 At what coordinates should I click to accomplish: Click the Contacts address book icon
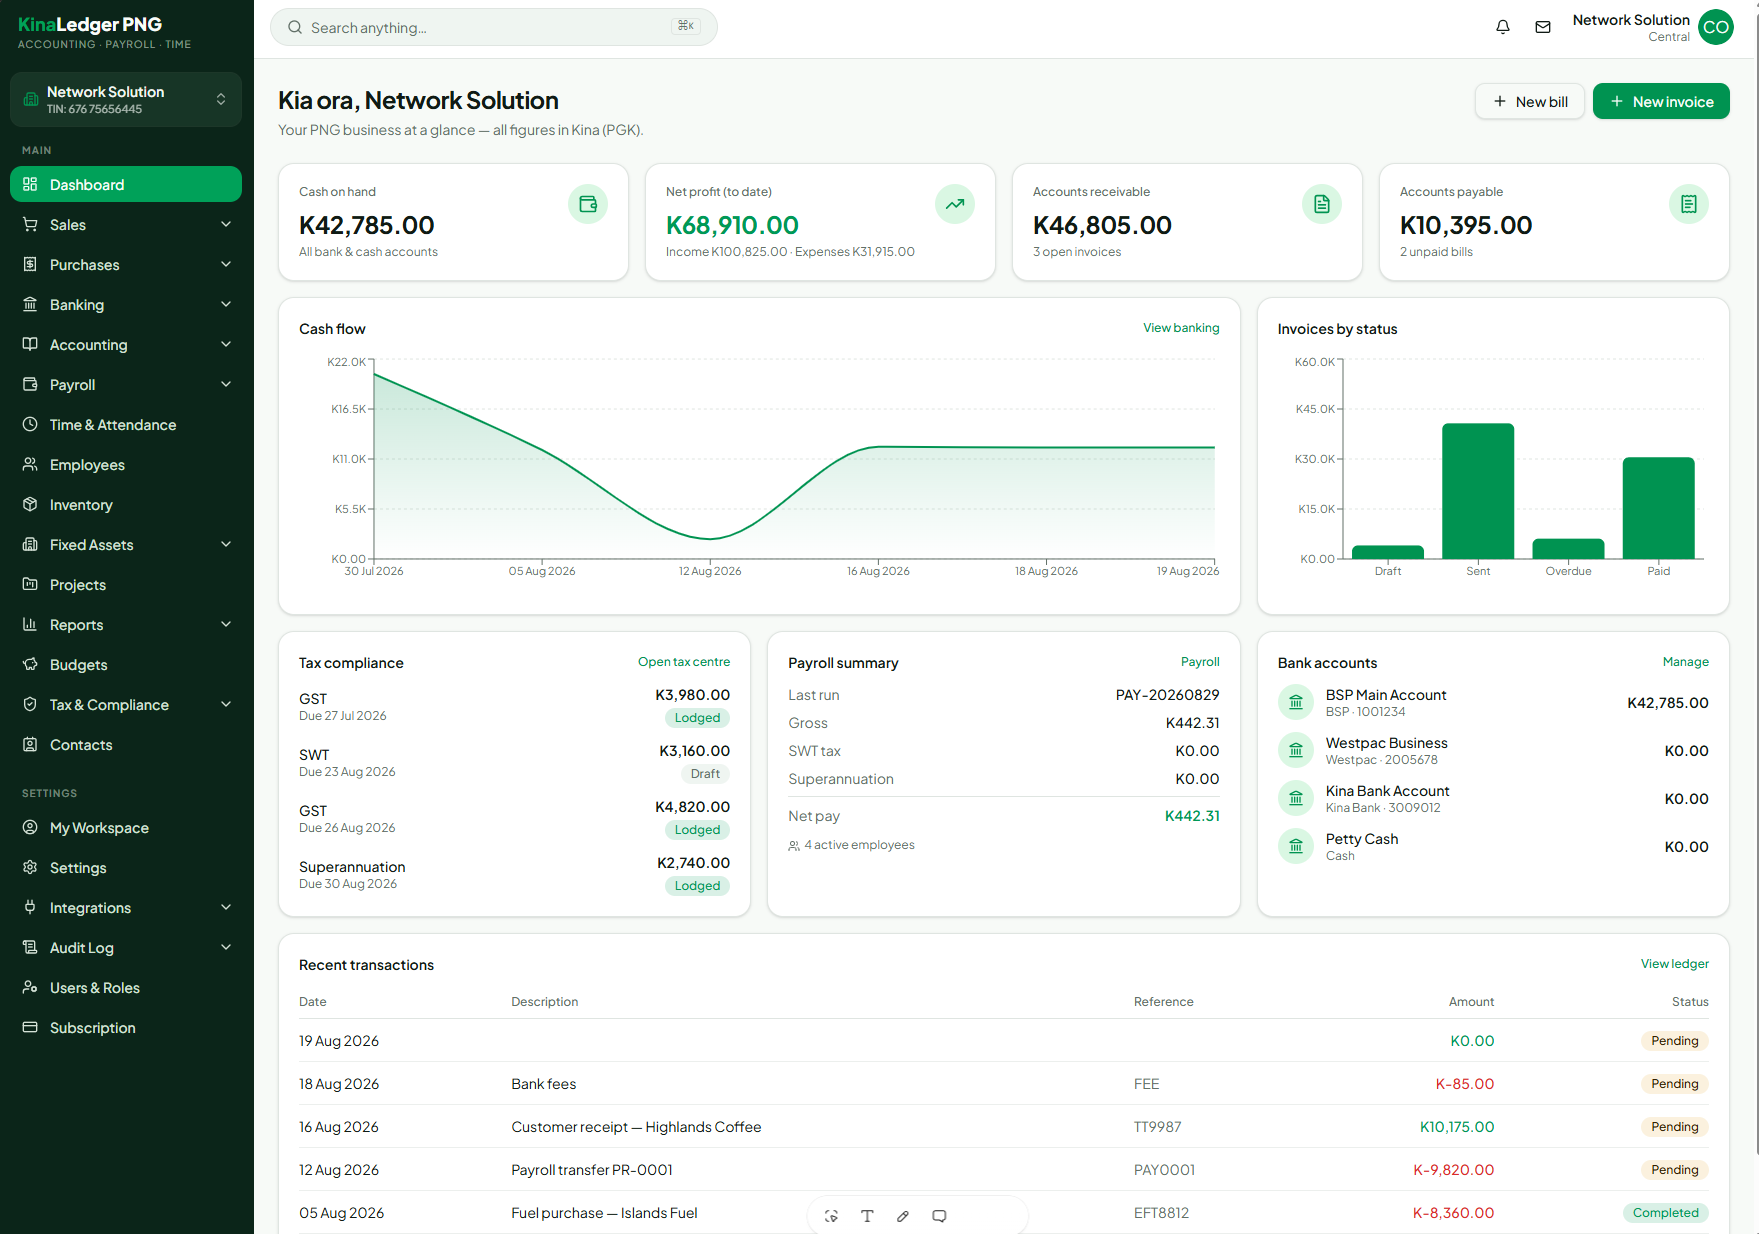point(30,744)
